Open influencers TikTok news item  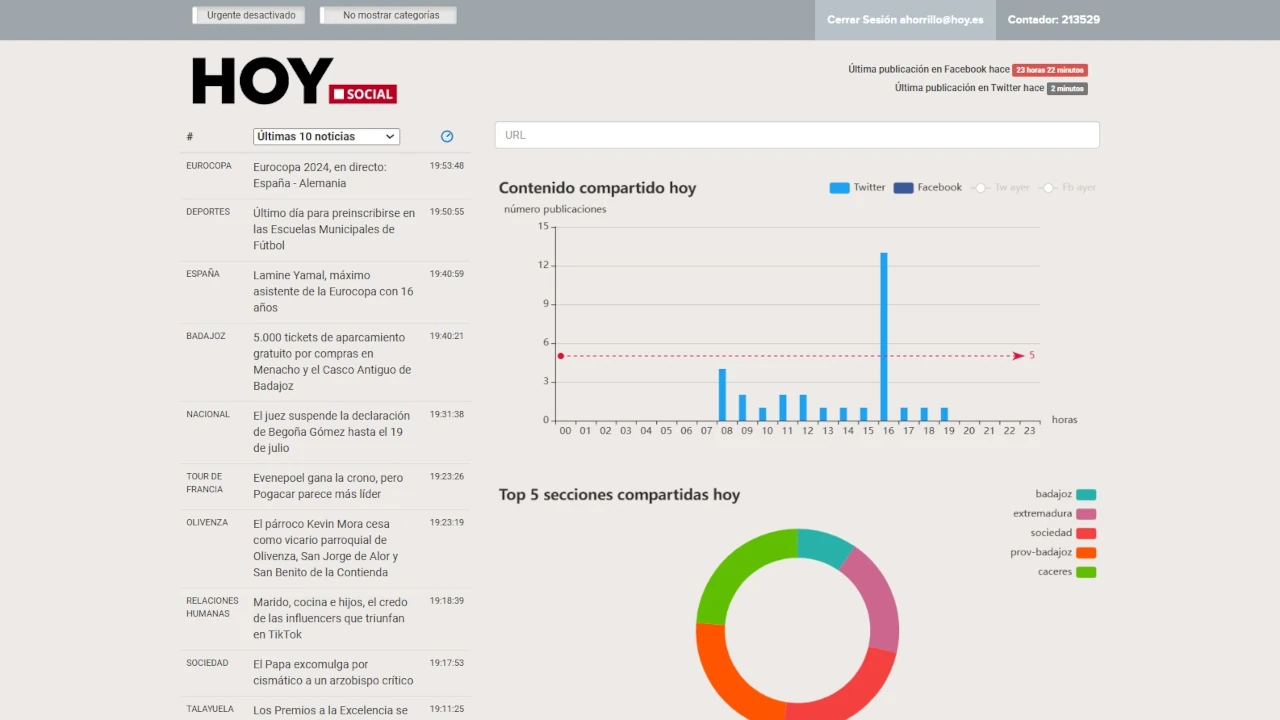(x=330, y=618)
